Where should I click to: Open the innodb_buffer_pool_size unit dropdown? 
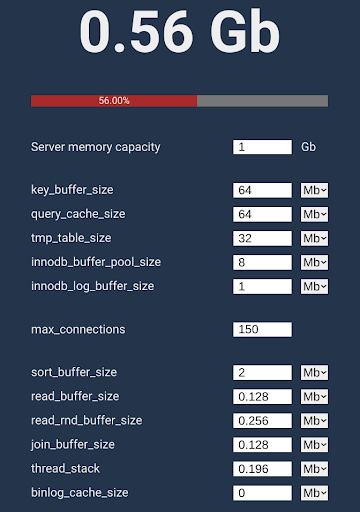(314, 262)
